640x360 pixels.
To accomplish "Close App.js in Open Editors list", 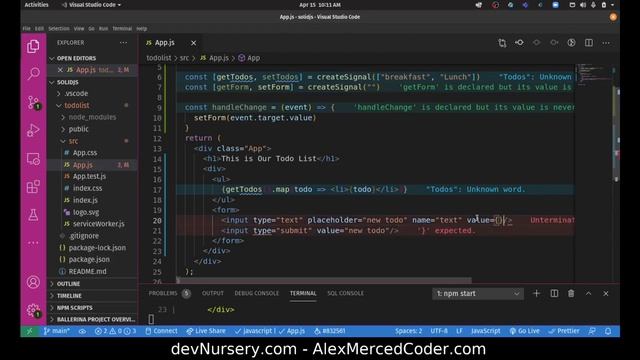I will tap(60, 70).
